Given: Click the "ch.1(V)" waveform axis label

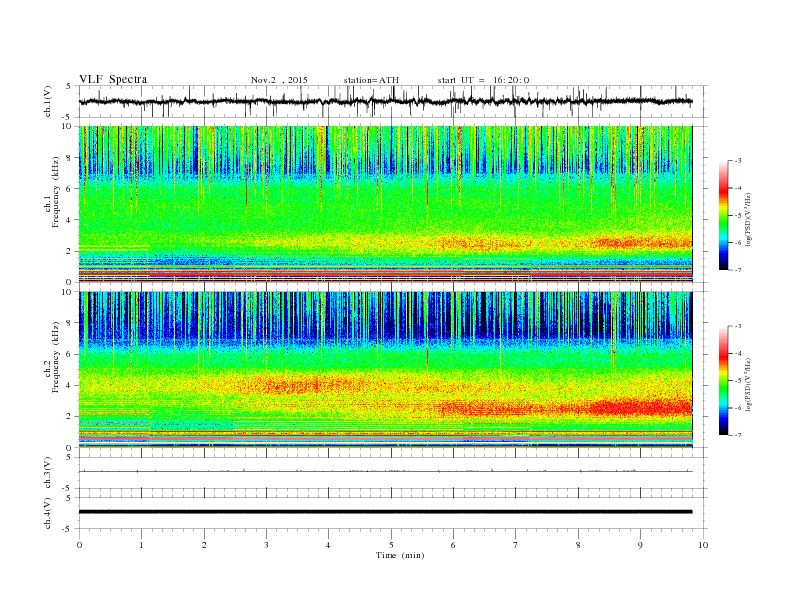Looking at the screenshot, I should coord(48,101).
